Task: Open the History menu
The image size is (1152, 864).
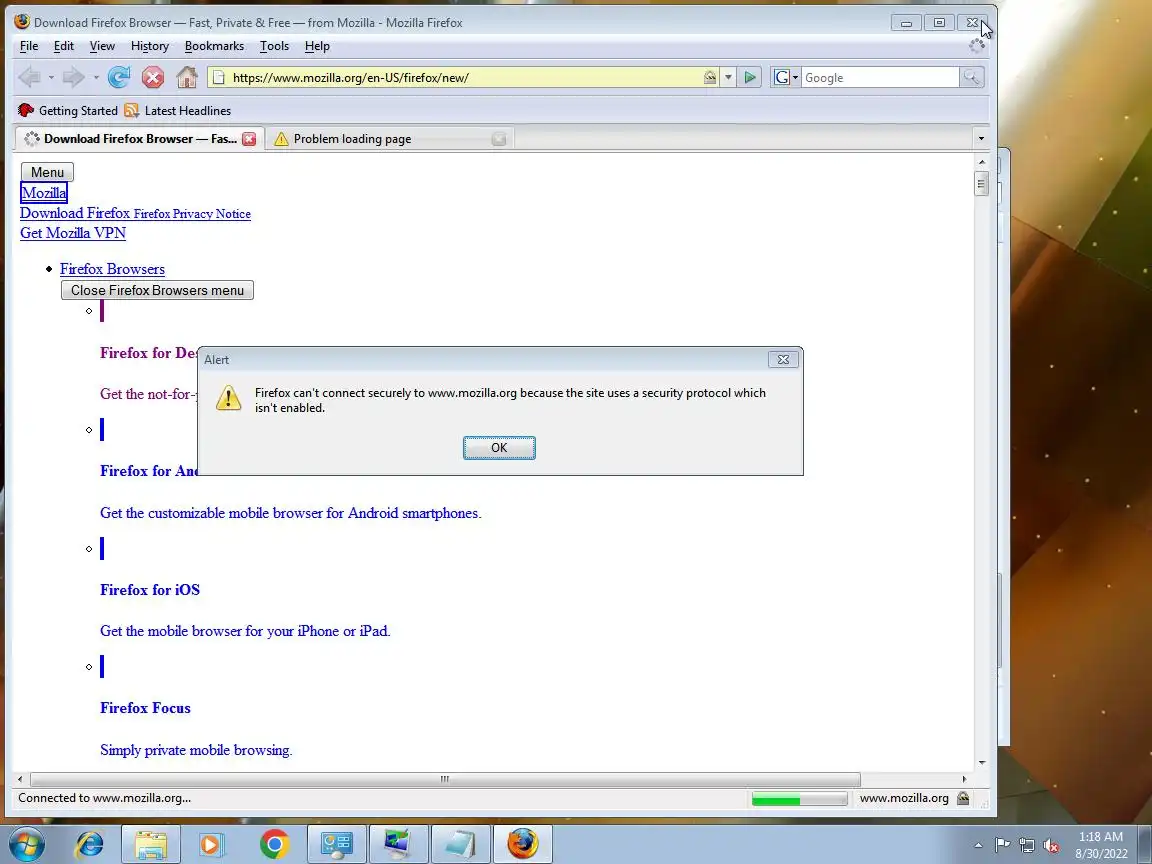Action: point(150,46)
